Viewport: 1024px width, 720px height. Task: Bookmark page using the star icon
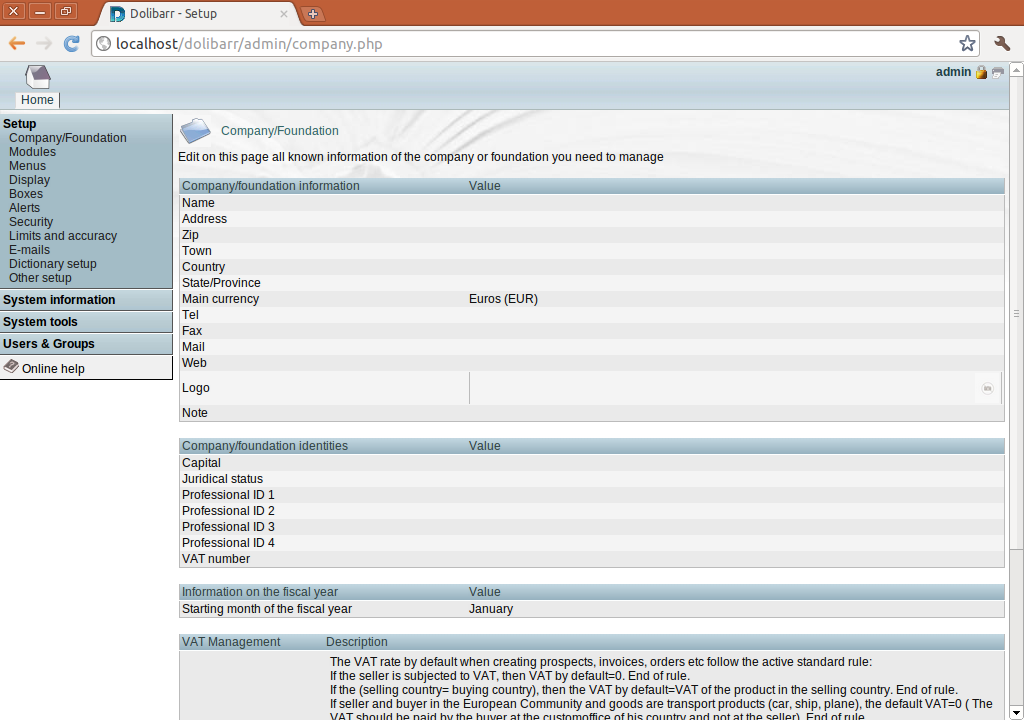(x=967, y=44)
